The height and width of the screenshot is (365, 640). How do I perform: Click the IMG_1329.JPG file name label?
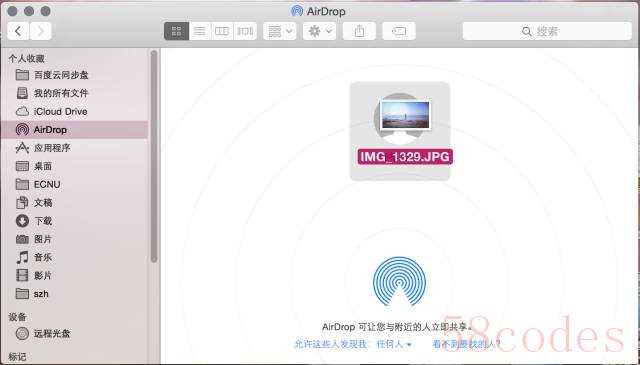click(405, 157)
